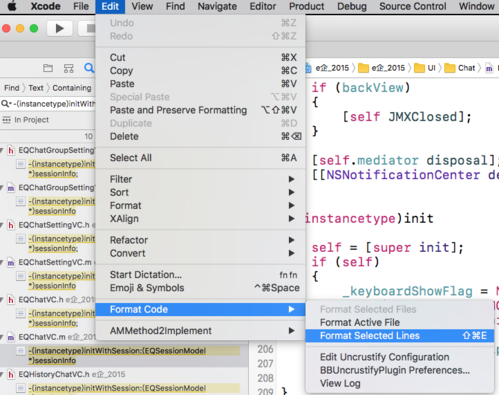Select Copy from Edit menu

click(x=200, y=71)
